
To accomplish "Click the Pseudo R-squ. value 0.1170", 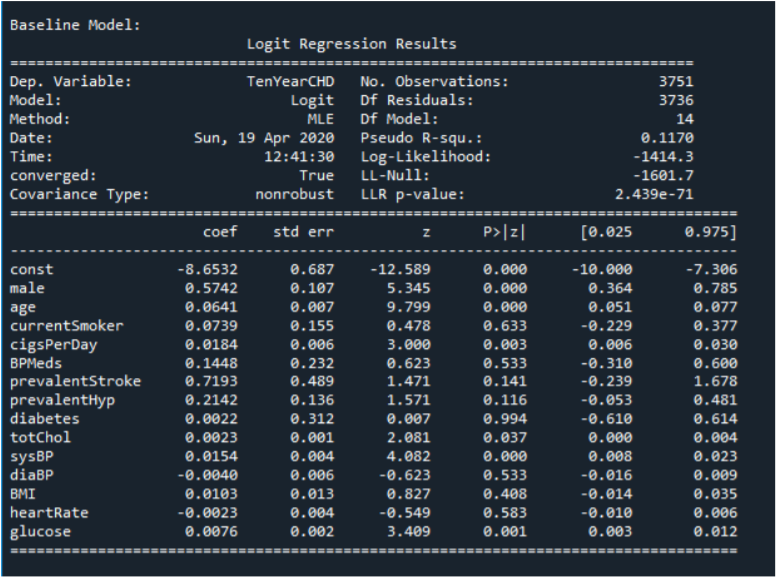I will (667, 138).
